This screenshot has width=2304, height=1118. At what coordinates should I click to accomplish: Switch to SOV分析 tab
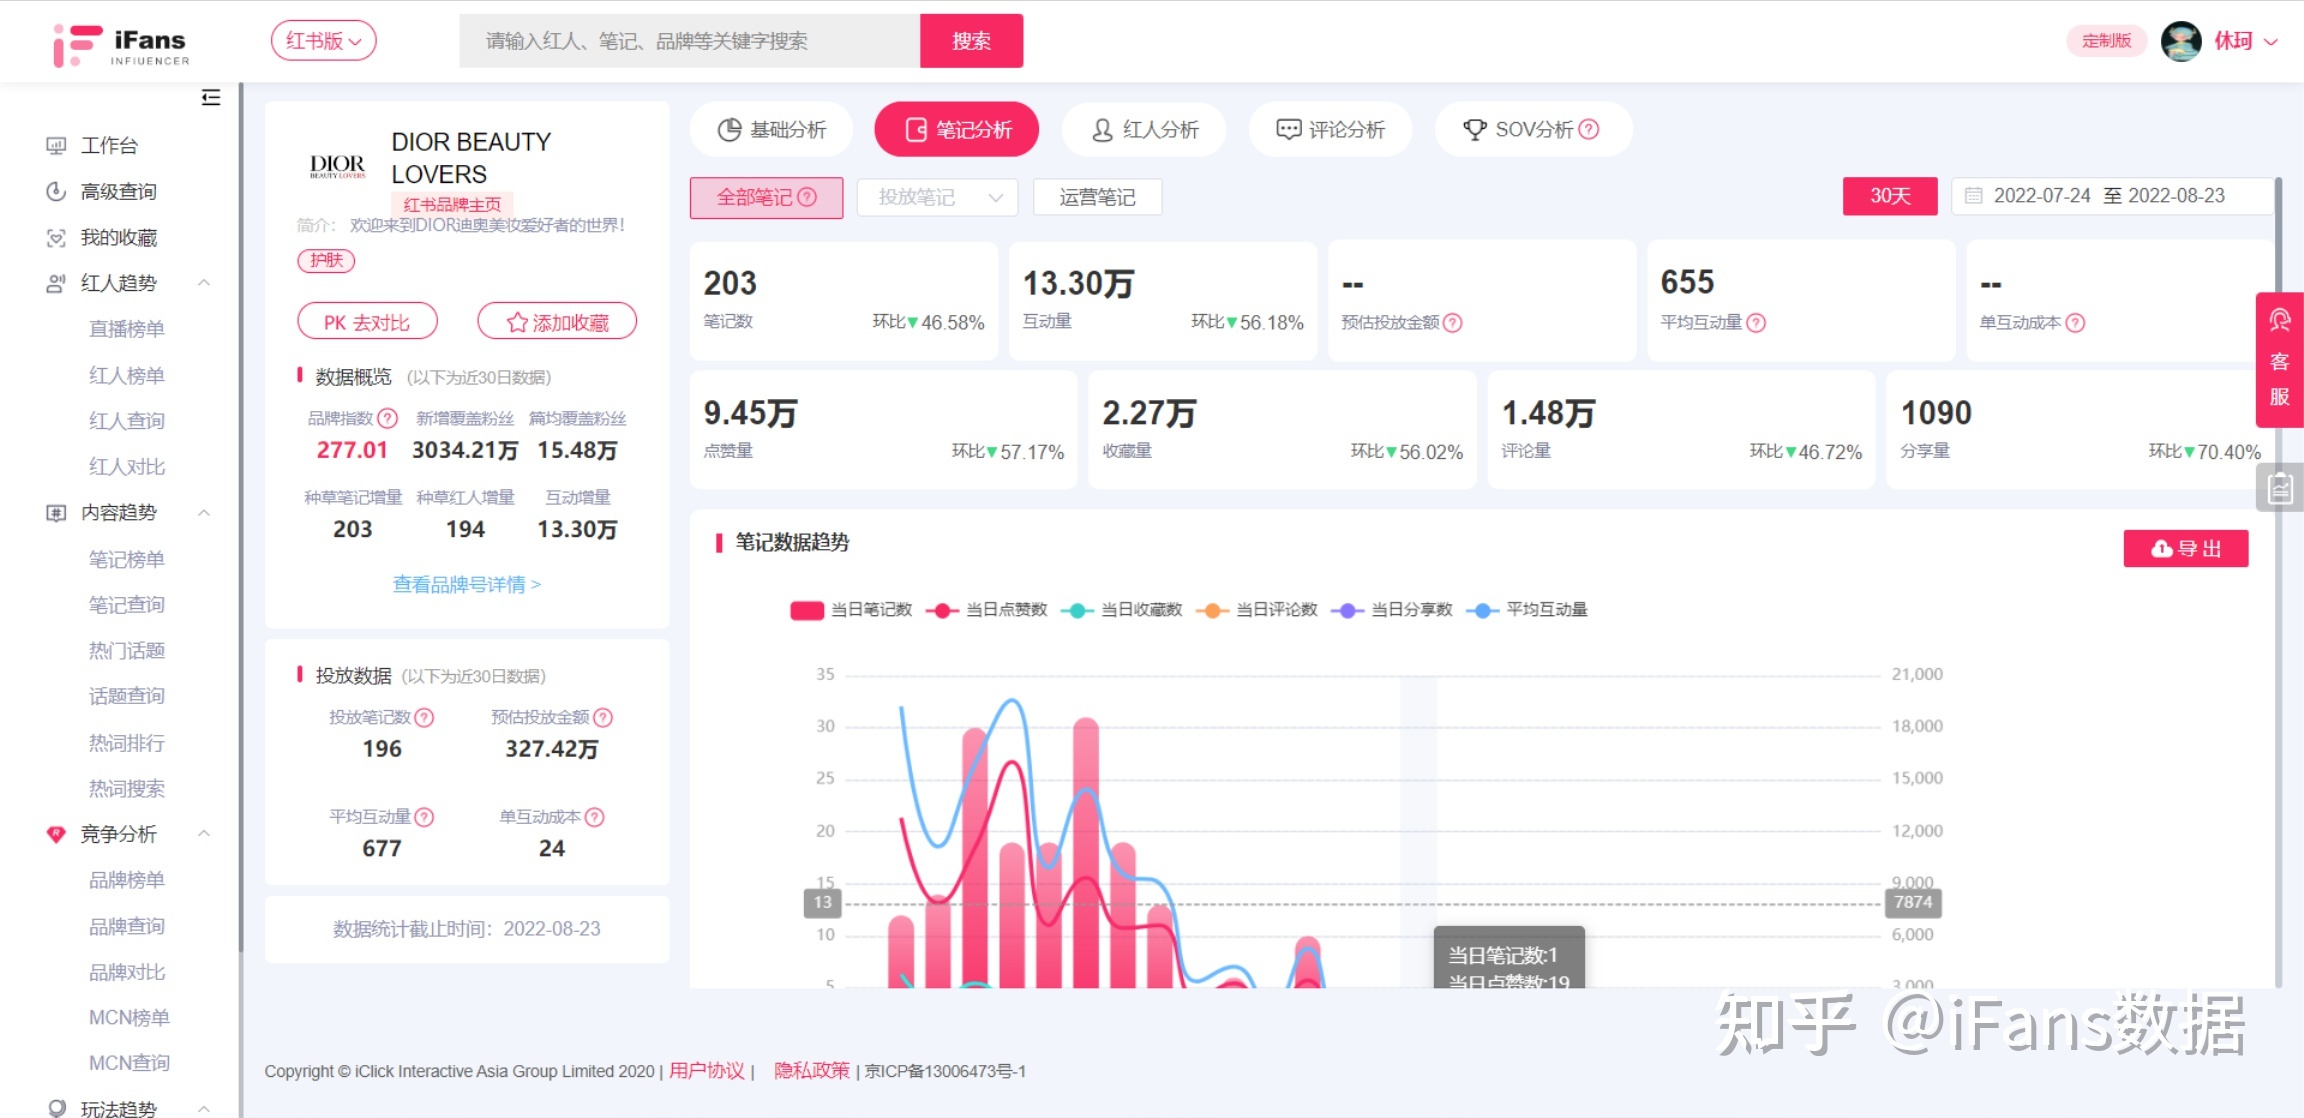[x=1533, y=129]
